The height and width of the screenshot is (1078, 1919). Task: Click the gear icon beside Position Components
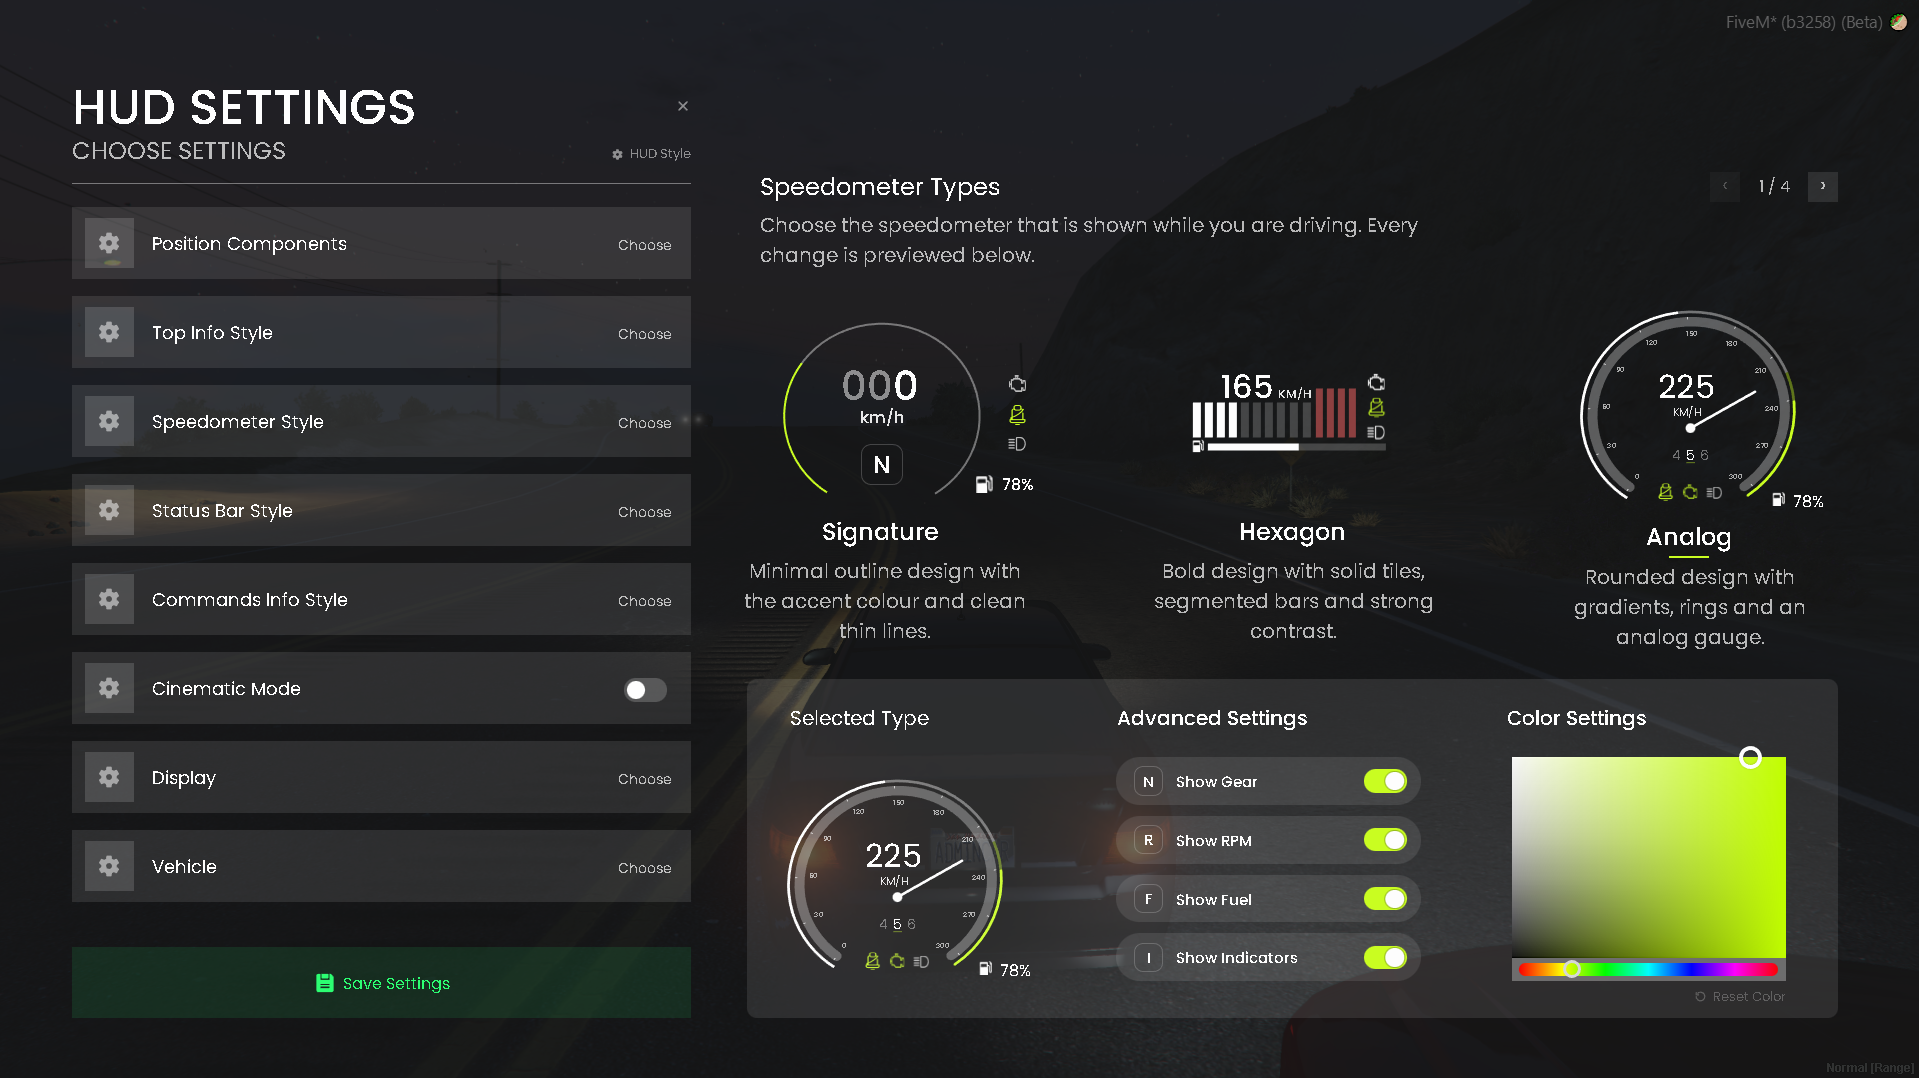(109, 243)
